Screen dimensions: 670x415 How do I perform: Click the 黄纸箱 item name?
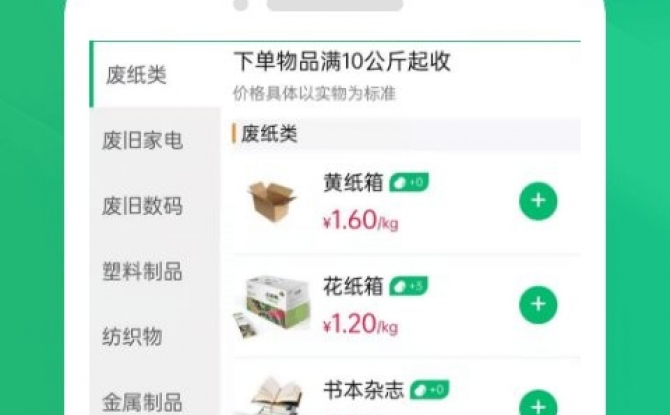click(x=353, y=183)
